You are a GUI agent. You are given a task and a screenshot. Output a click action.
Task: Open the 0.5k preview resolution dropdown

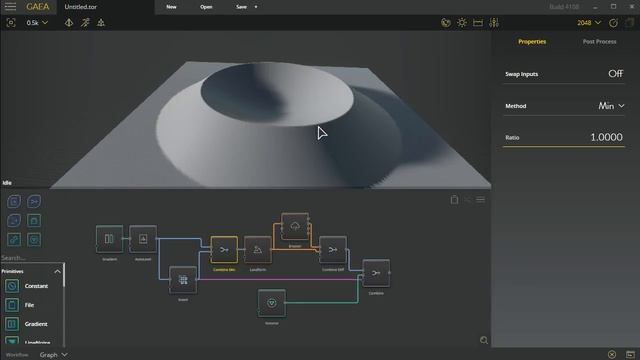click(37, 23)
